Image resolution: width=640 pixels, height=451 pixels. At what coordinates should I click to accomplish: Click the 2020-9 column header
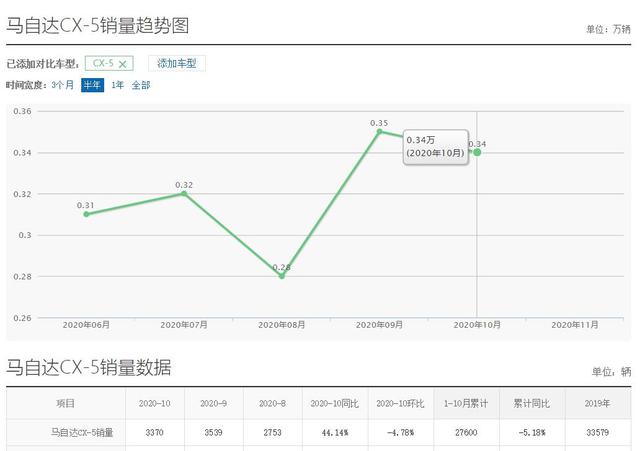click(x=213, y=404)
